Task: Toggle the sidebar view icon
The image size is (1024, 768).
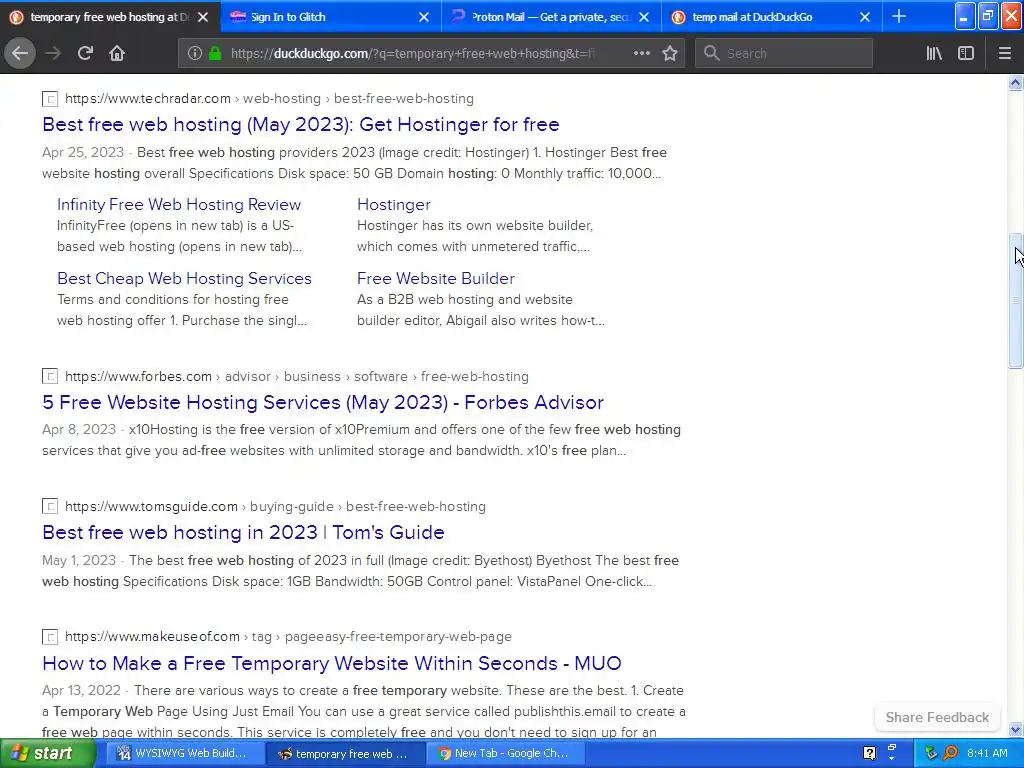Action: pos(966,53)
